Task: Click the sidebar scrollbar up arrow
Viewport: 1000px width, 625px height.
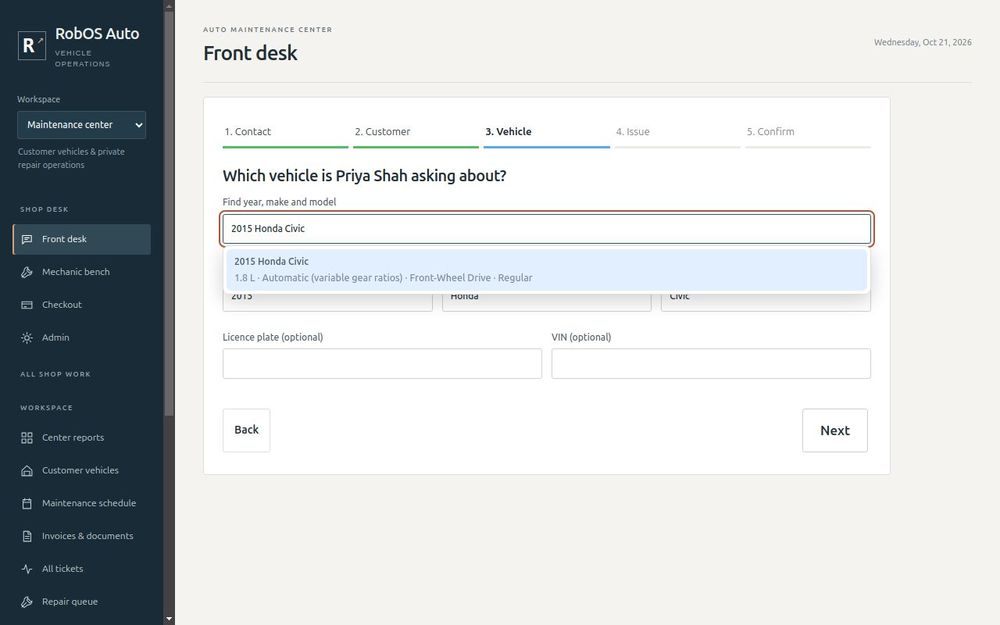Action: point(169,6)
